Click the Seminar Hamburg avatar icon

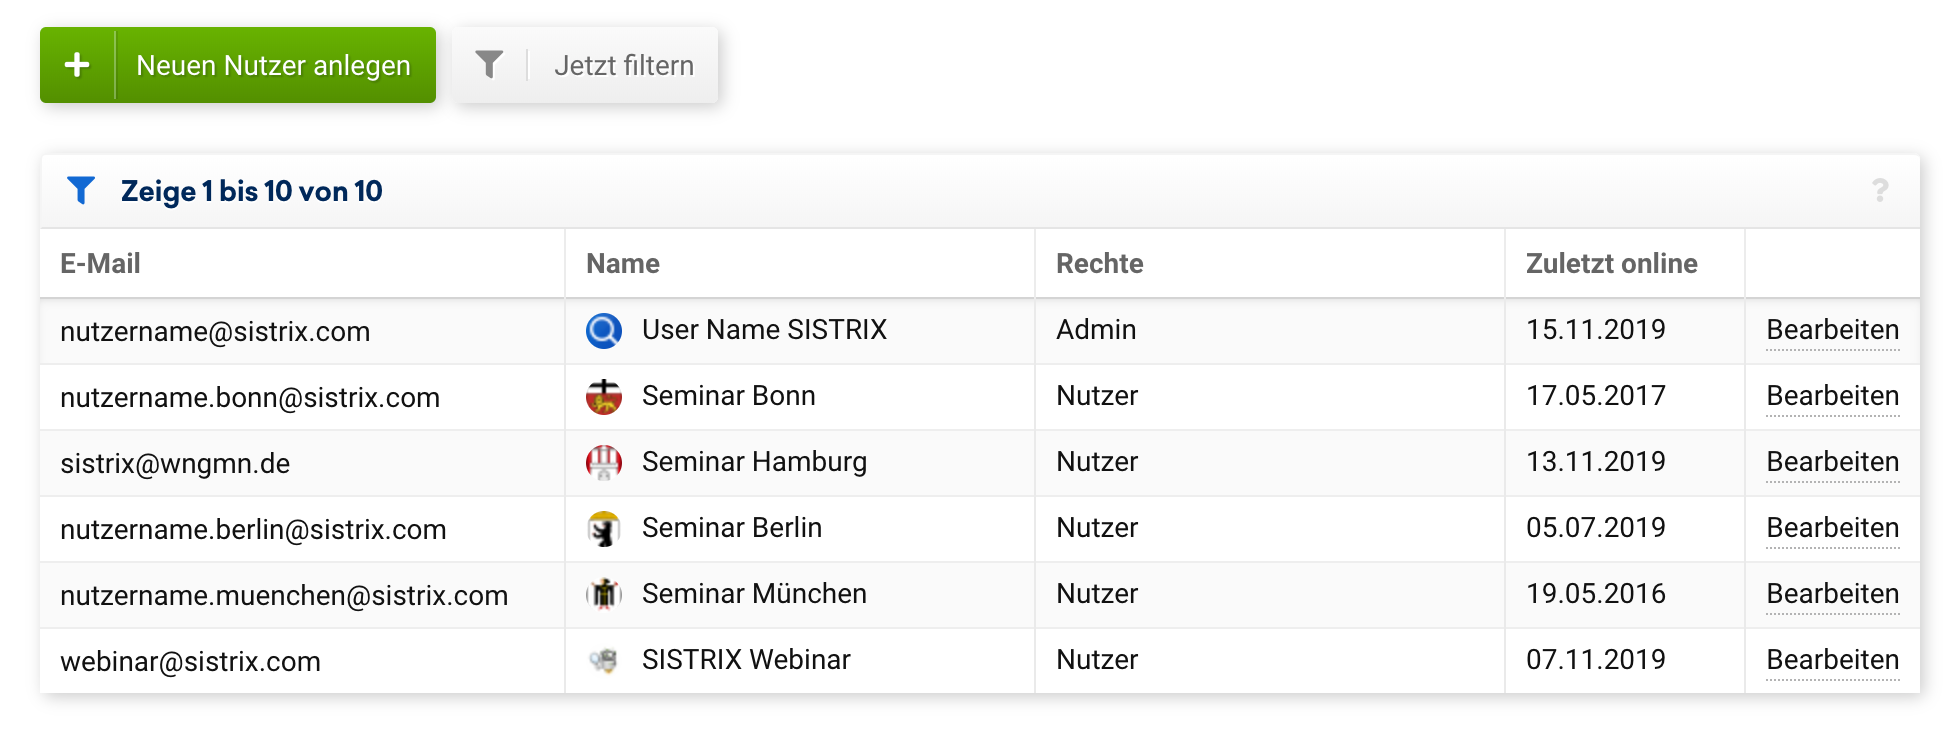tap(604, 462)
